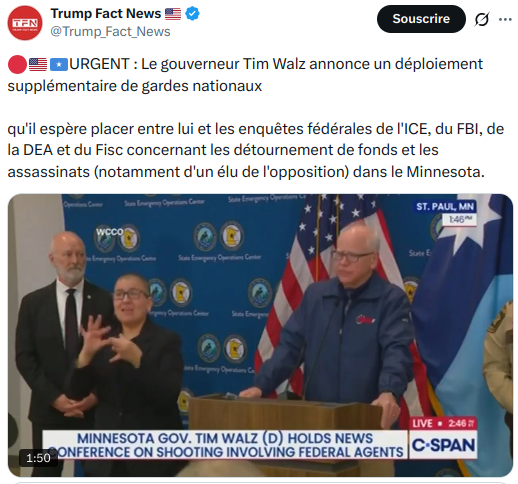Select the blue star flag emoji before URGENT
This screenshot has width=518, height=484.
59,64
